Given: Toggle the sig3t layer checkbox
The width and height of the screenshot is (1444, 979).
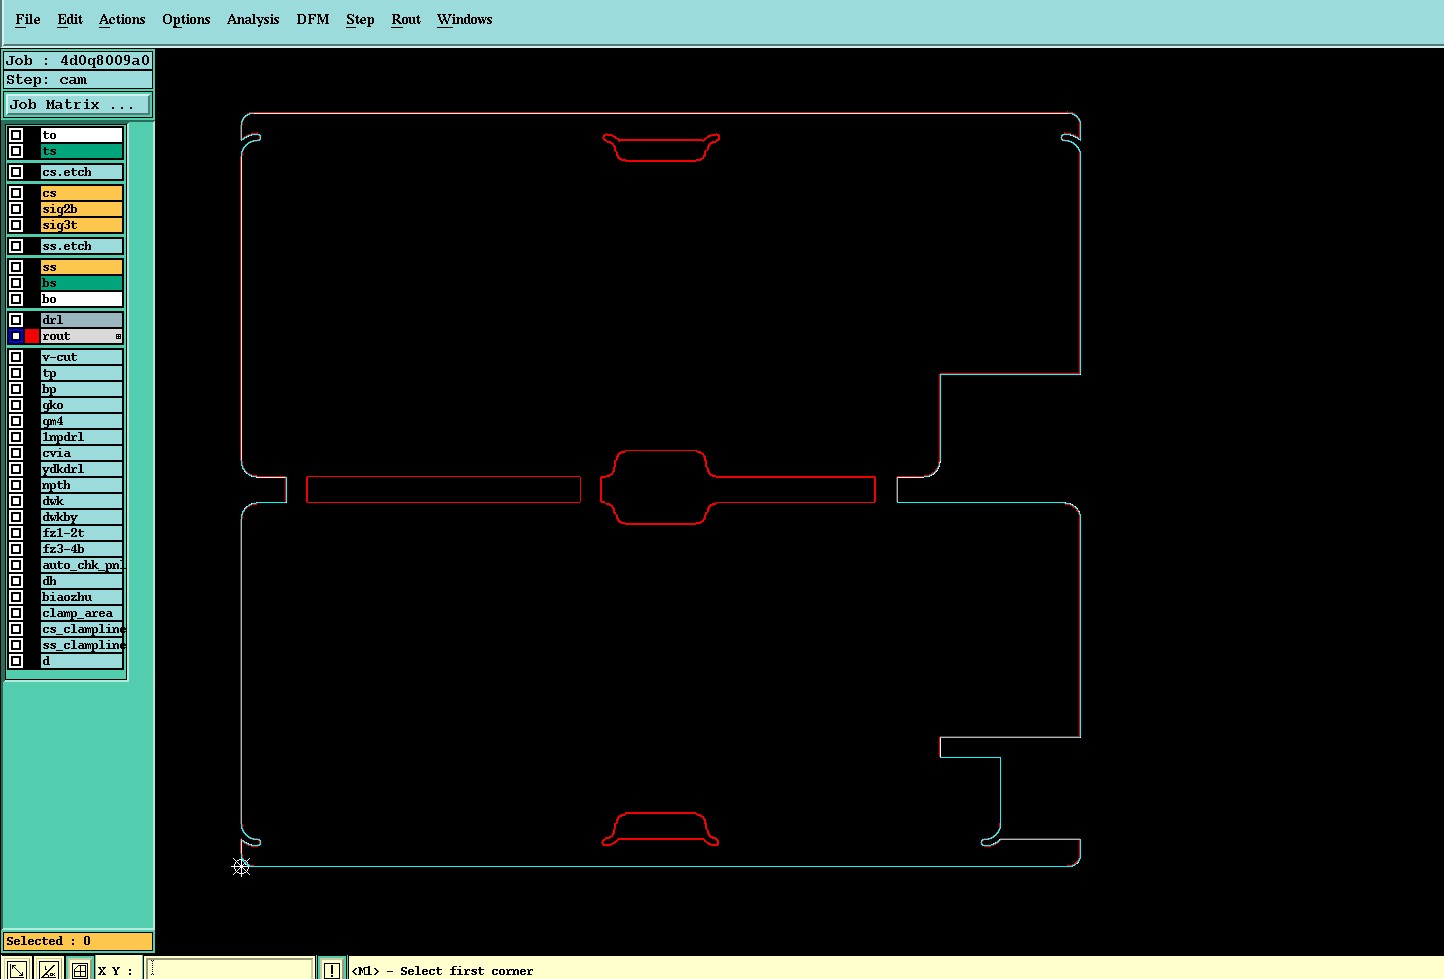Looking at the screenshot, I should point(16,225).
